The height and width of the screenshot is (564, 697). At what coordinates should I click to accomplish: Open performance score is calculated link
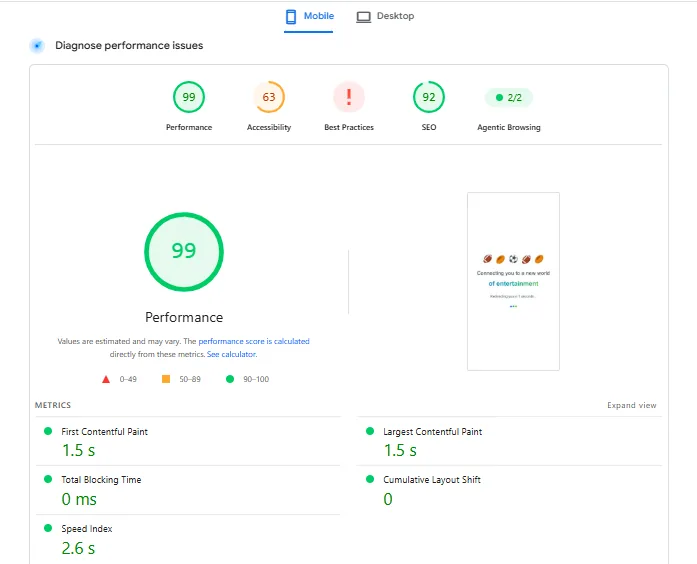pyautogui.click(x=254, y=341)
